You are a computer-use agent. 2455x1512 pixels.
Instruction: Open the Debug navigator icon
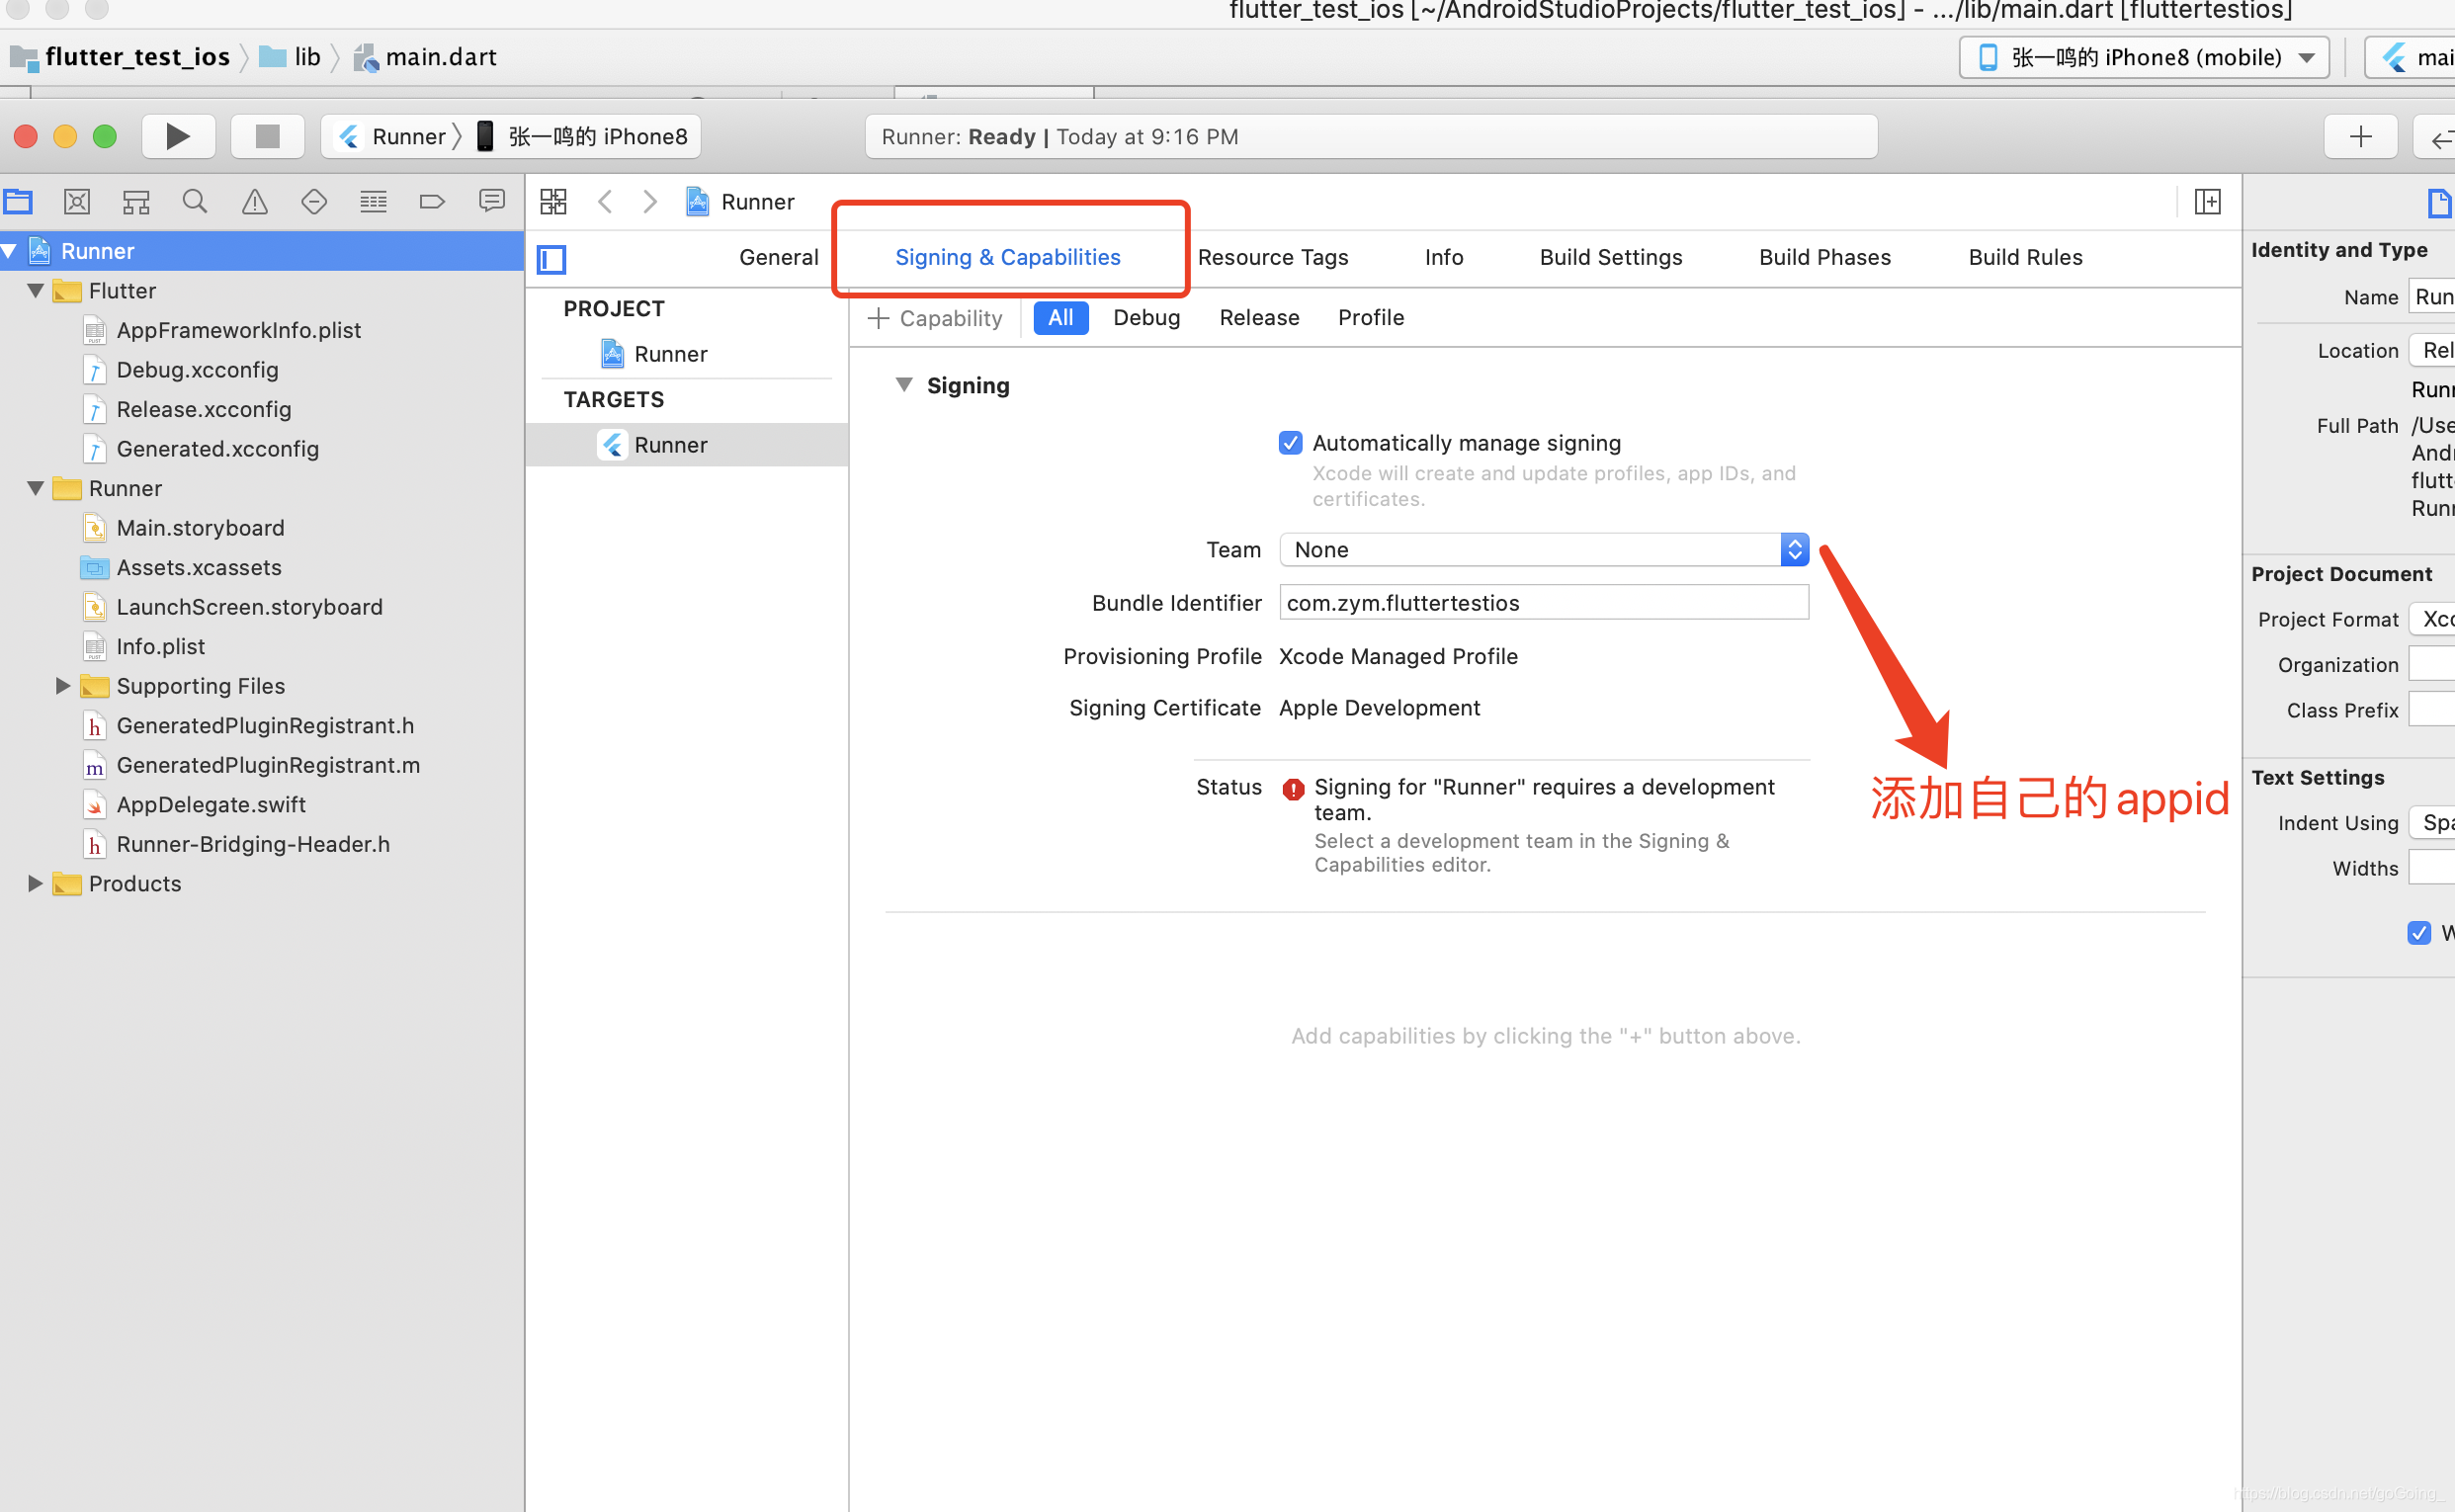(373, 202)
